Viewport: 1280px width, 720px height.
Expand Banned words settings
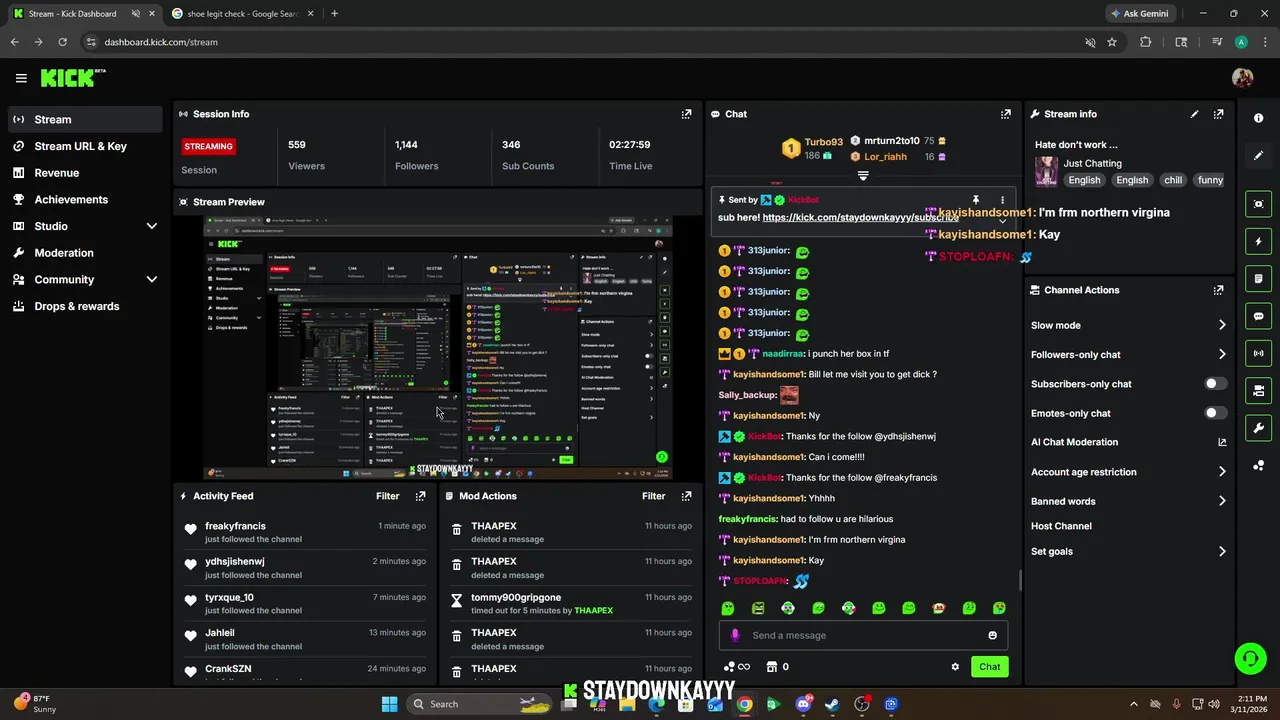pos(1222,501)
